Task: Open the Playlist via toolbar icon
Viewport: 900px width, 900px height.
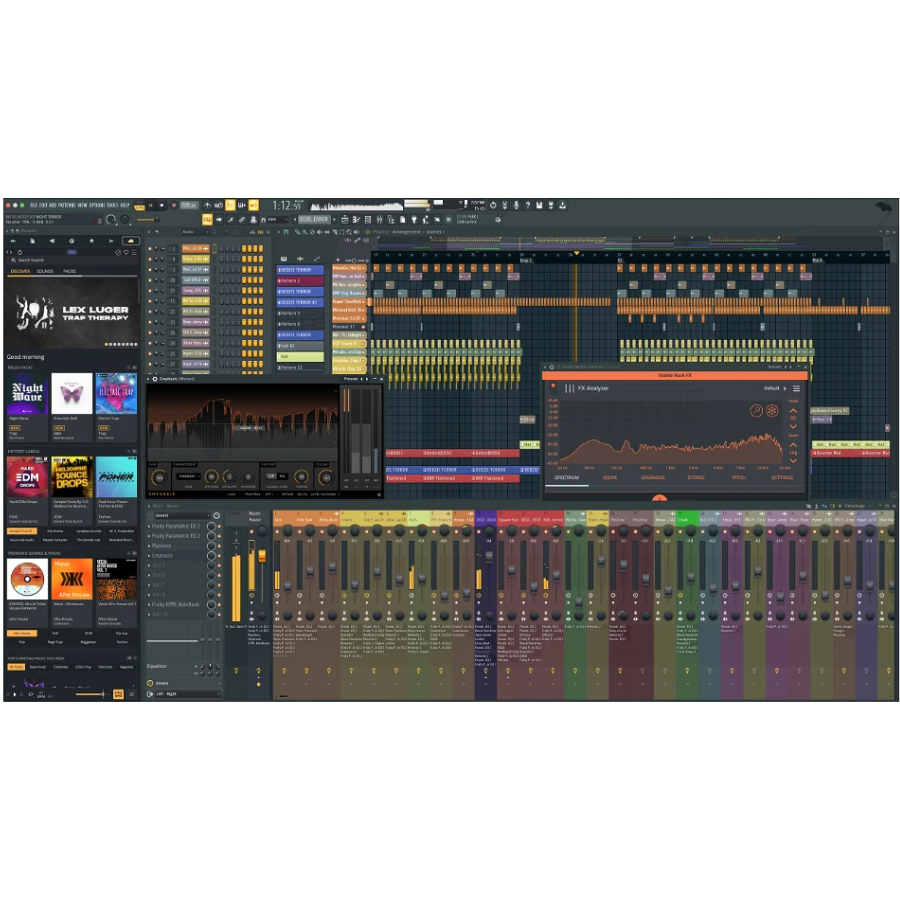Action: [x=344, y=219]
